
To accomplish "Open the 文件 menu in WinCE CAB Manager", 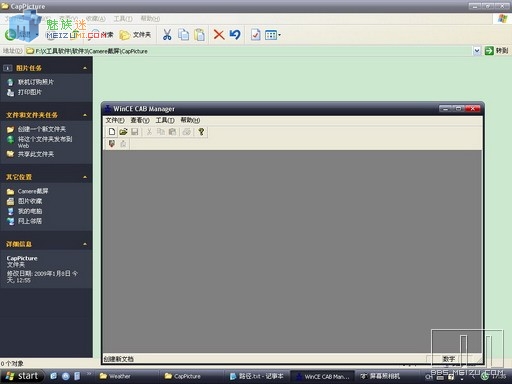I will [115, 120].
